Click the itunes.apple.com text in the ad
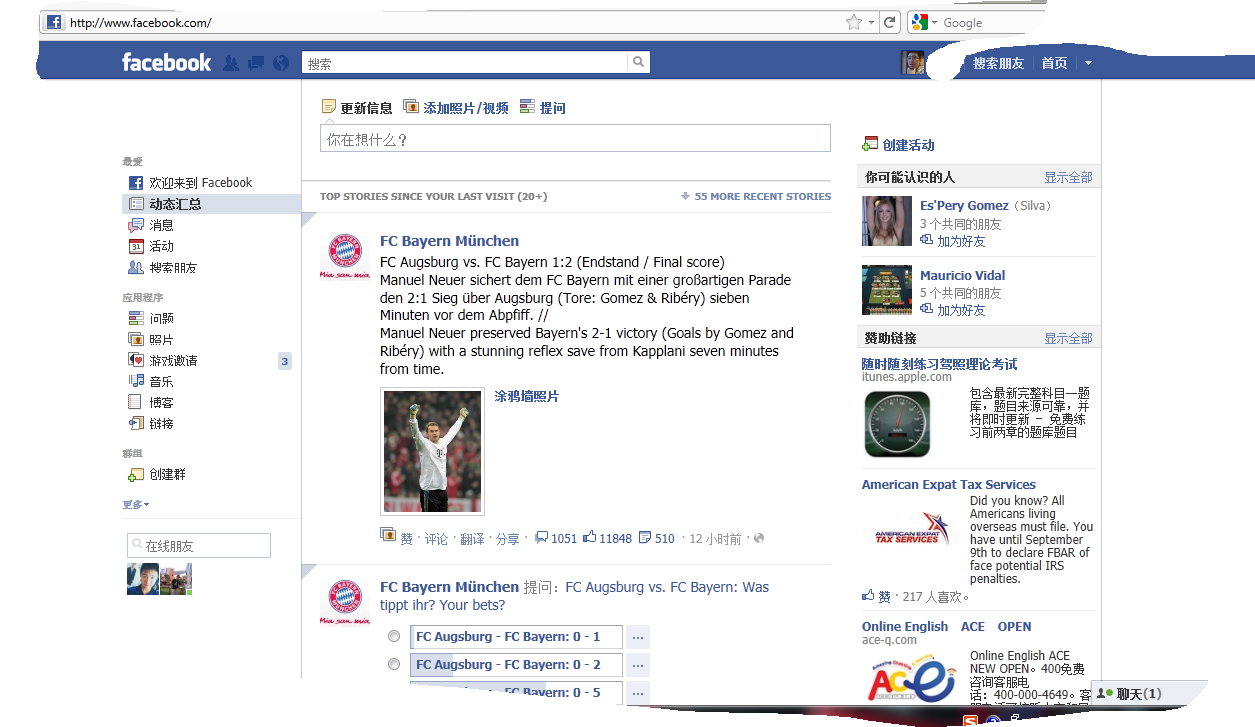This screenshot has width=1255, height=727. [x=906, y=377]
